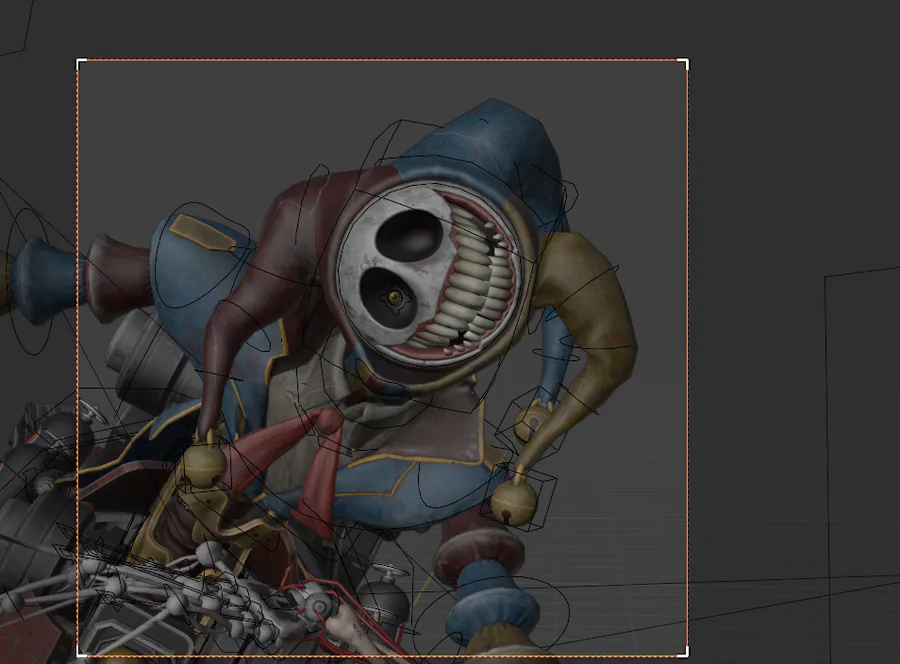900x664 pixels.
Task: Click the gold bell on the maroon hat tail
Action: (x=205, y=464)
